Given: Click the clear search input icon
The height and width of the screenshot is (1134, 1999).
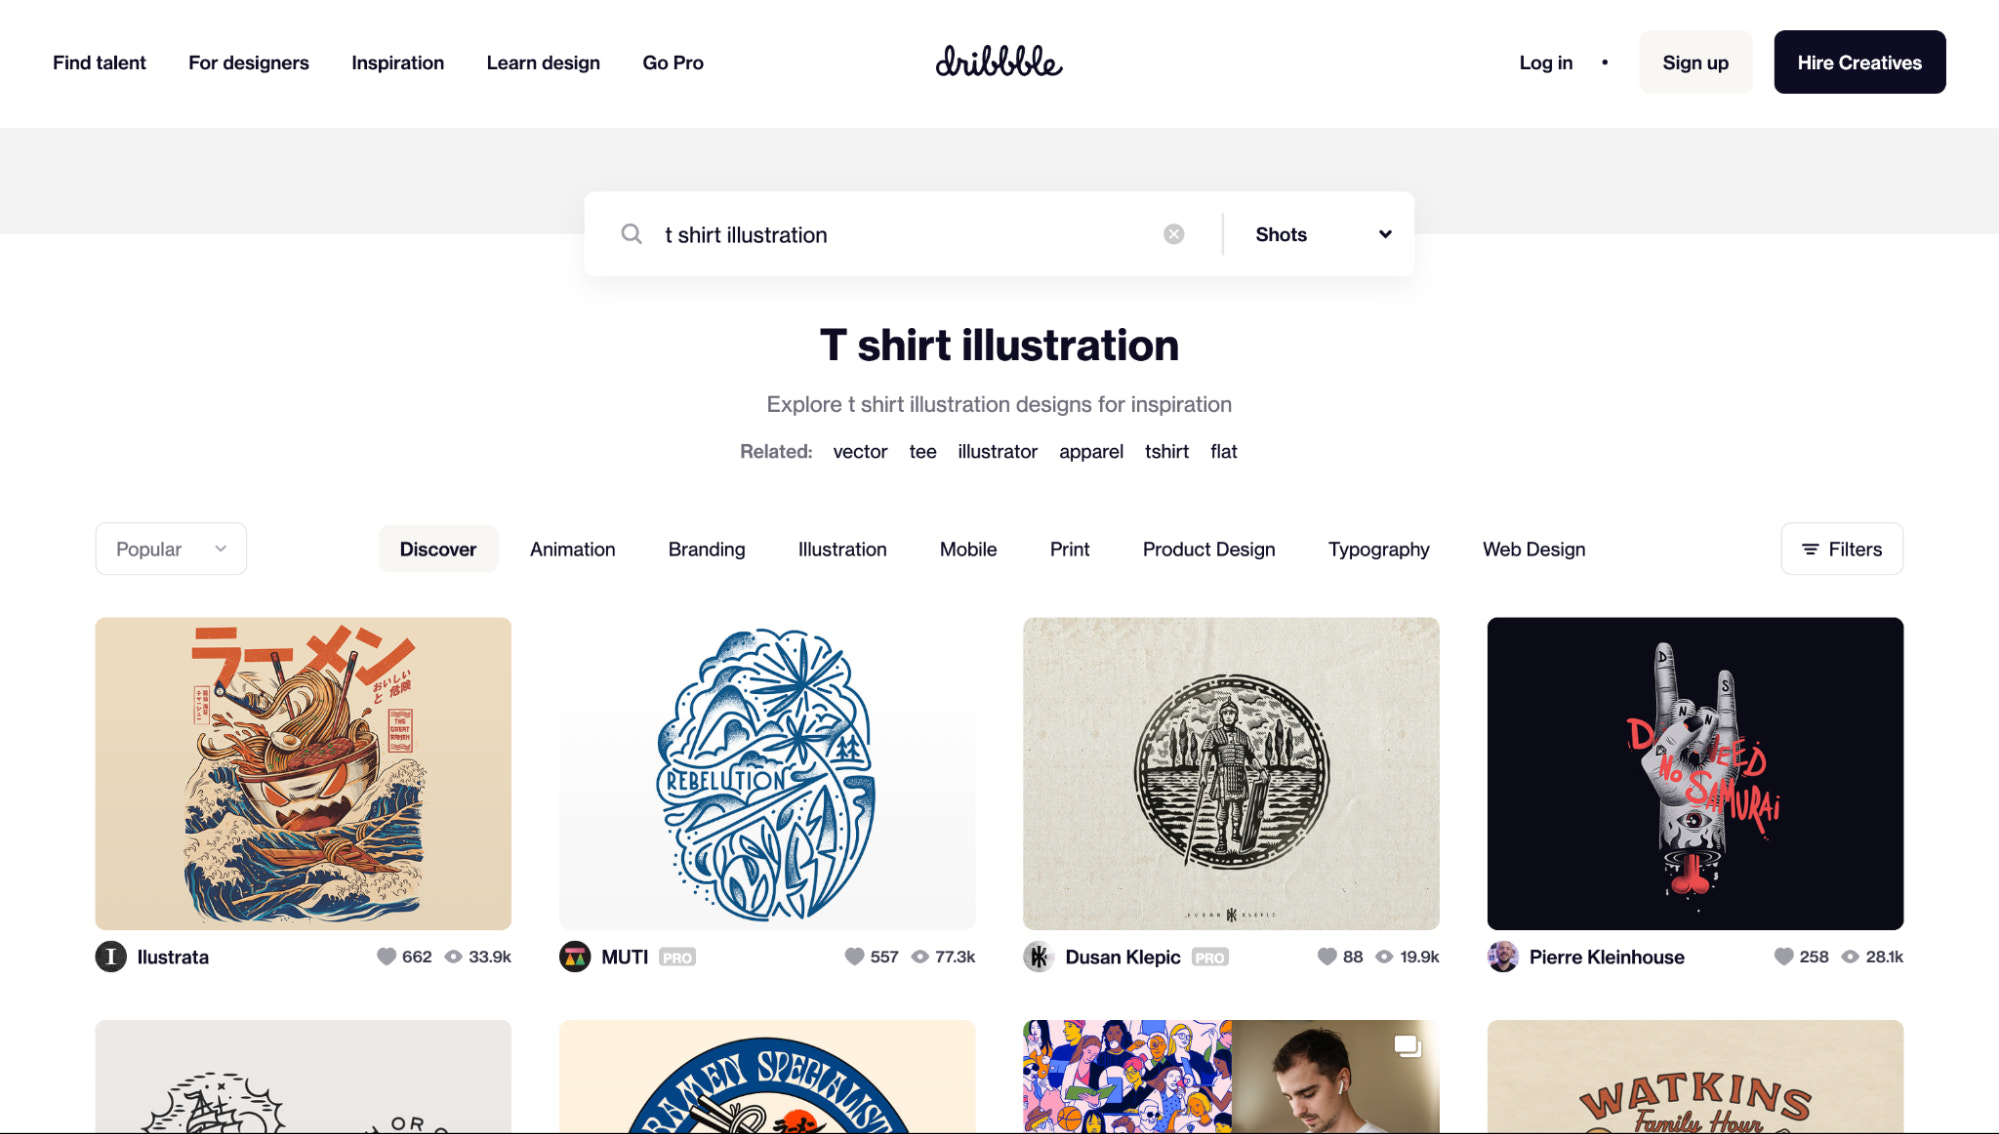Looking at the screenshot, I should pyautogui.click(x=1174, y=233).
